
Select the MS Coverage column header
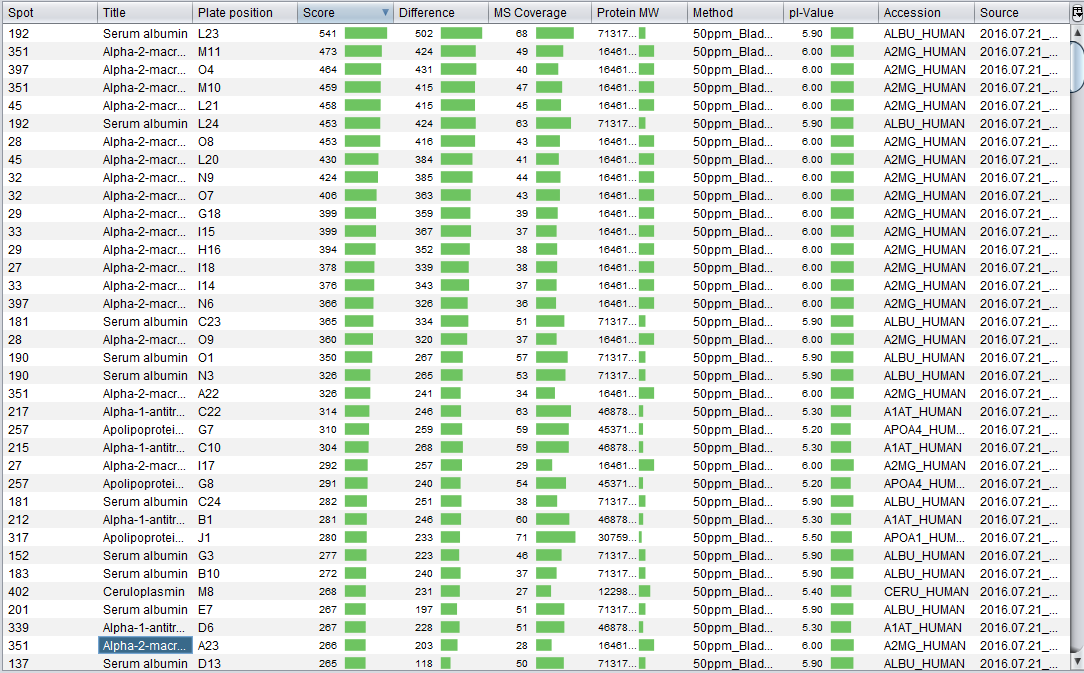tap(538, 13)
